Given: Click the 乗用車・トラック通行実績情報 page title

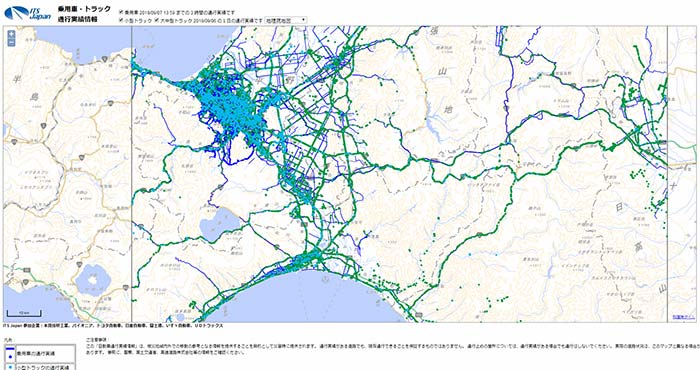Looking at the screenshot, I should 84,14.
